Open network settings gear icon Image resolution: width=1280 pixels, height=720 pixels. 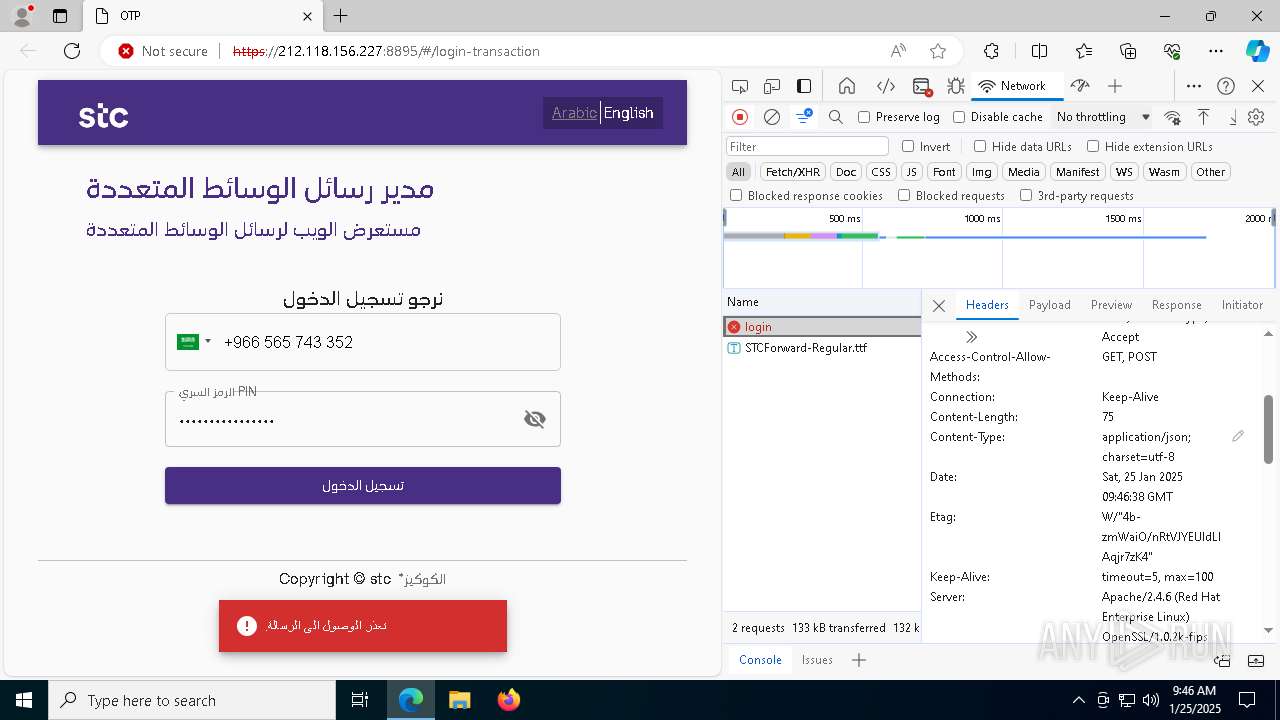pos(1257,117)
